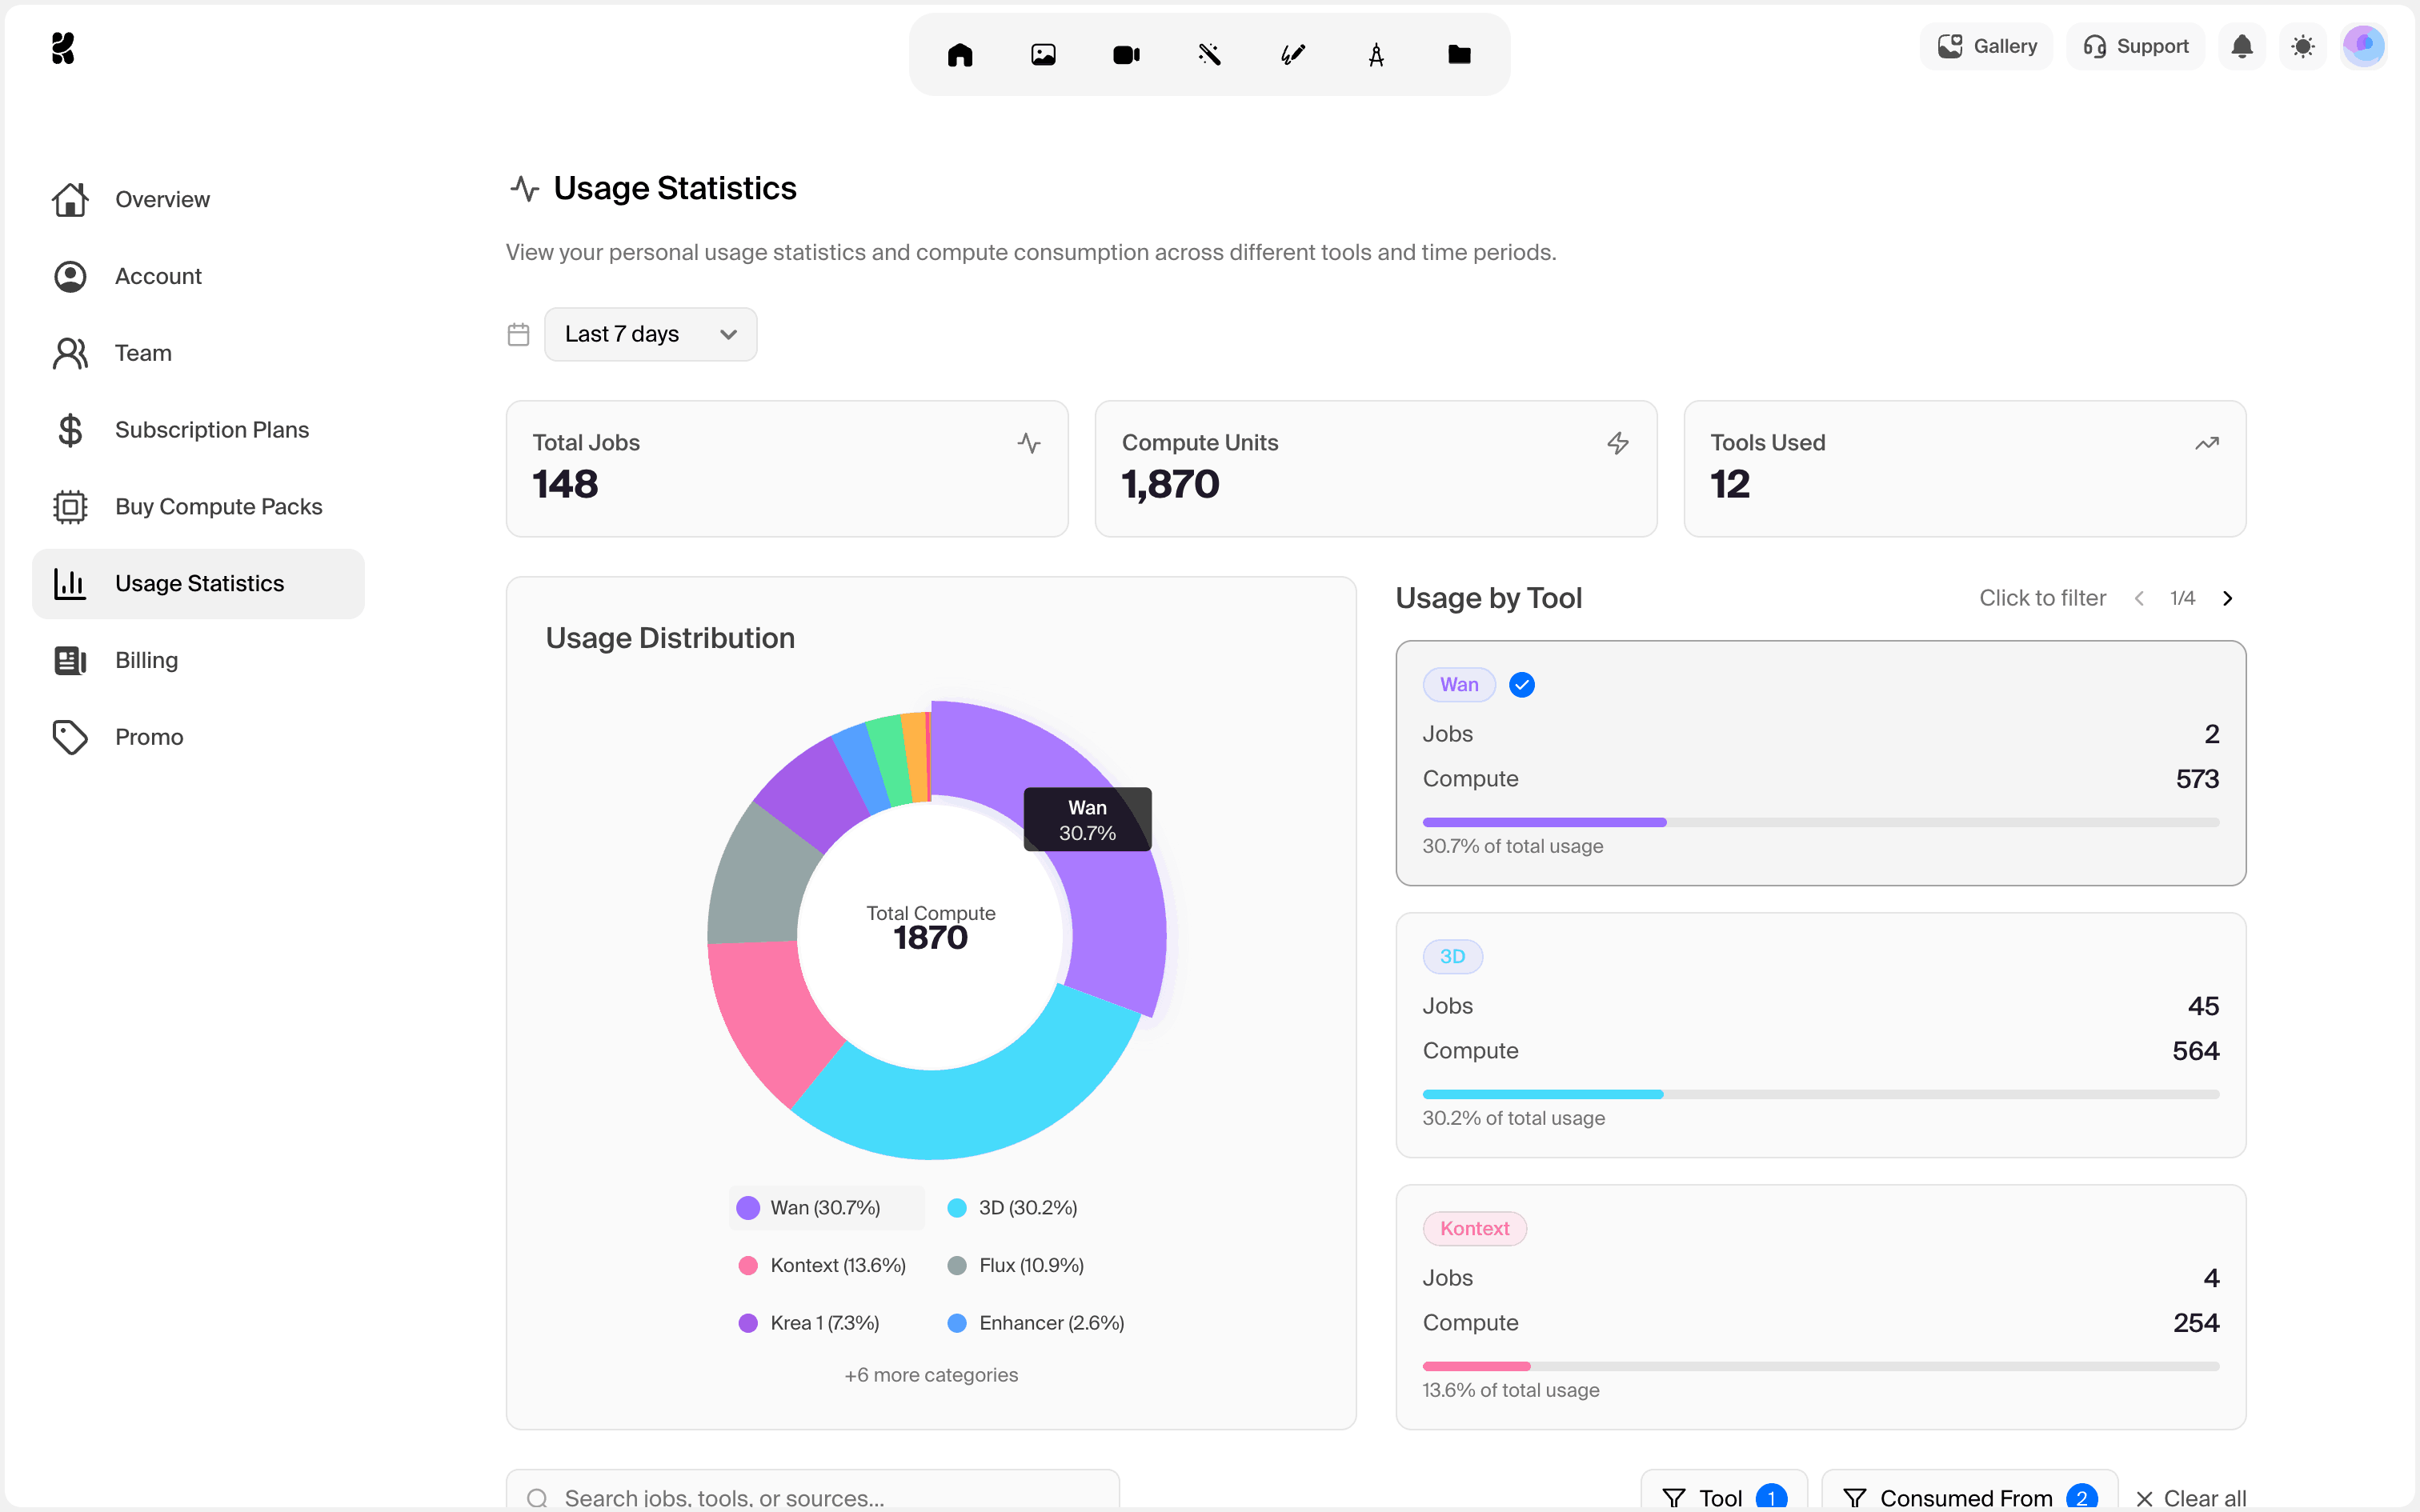Screen dimensions: 2420x1512
Task: Open the Last 7 days dropdown
Action: (x=650, y=334)
